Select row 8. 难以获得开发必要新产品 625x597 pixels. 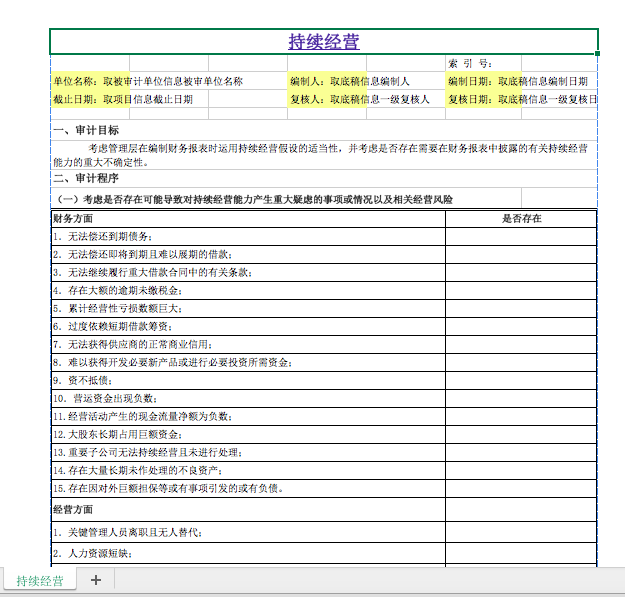248,362
